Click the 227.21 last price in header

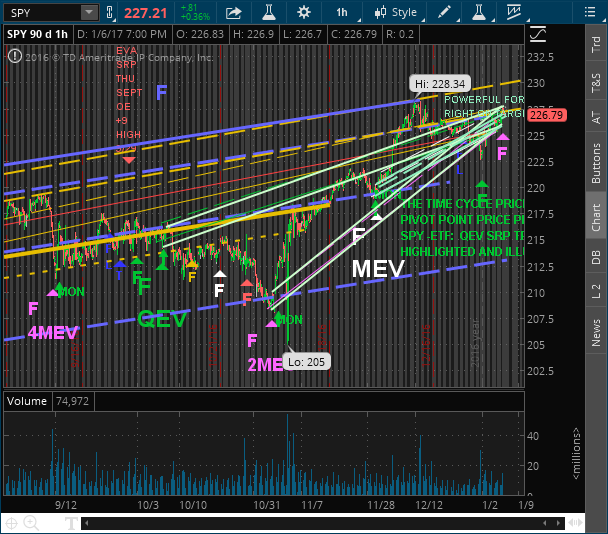[145, 13]
